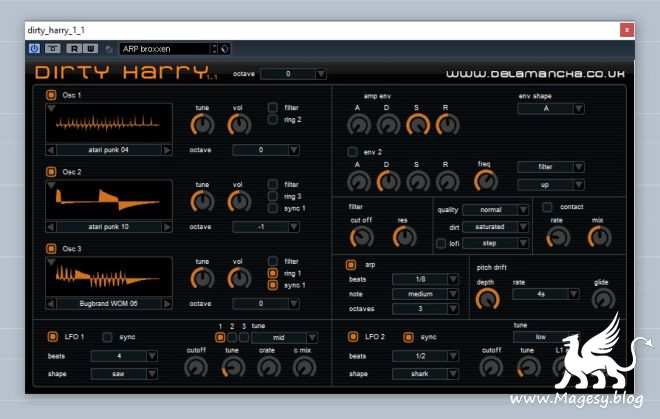Open the arp note medium dropdown
660x419 pixels.
point(426,294)
